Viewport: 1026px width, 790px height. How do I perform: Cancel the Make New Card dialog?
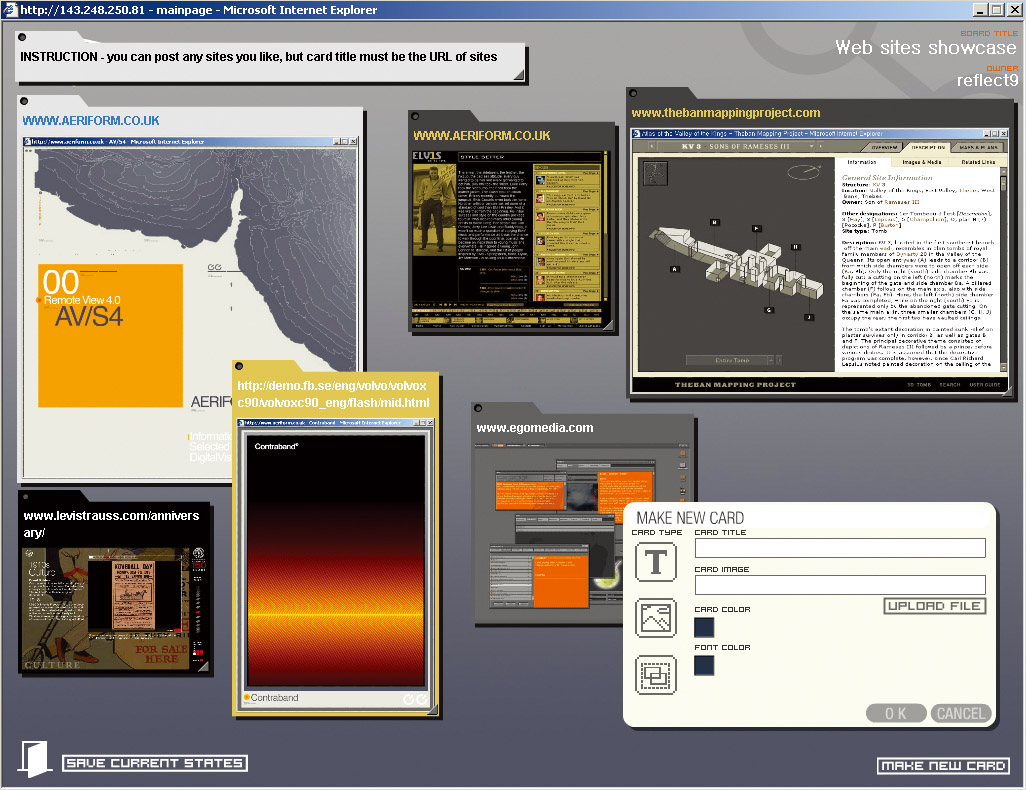960,713
